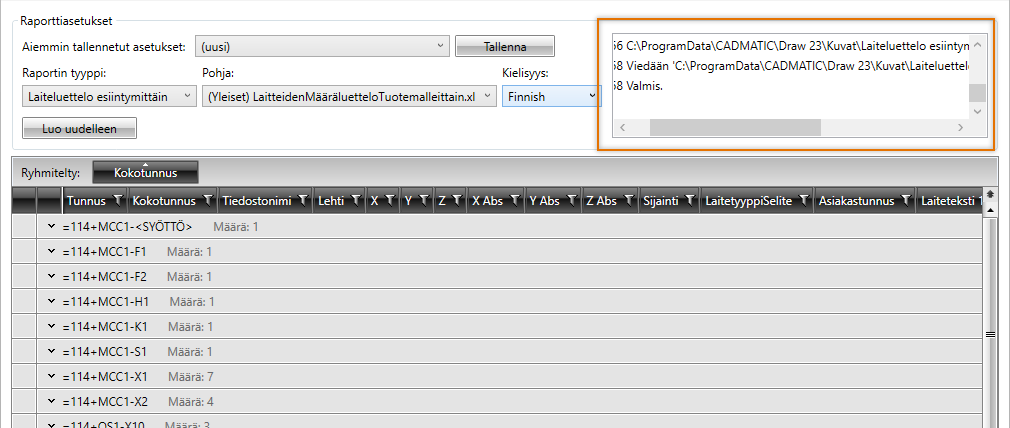Expand the =114+MCC1-X1 group
This screenshot has width=1010, height=428.
tap(51, 377)
